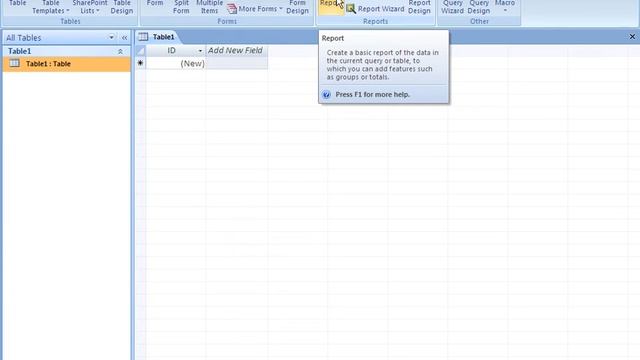Close the Table1 document with X

(632, 37)
